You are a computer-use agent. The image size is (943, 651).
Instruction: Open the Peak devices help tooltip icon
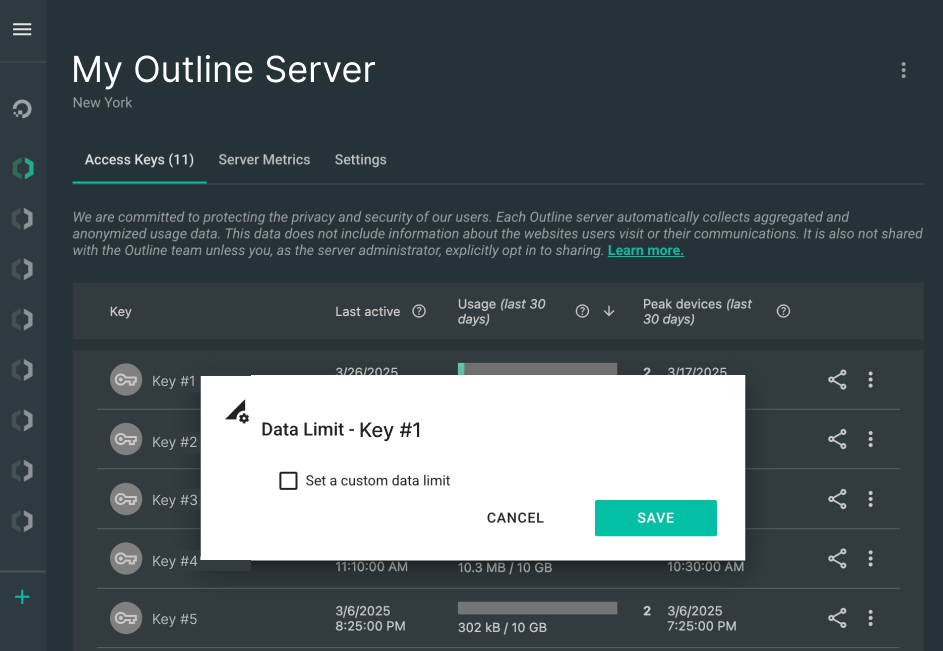pos(783,311)
